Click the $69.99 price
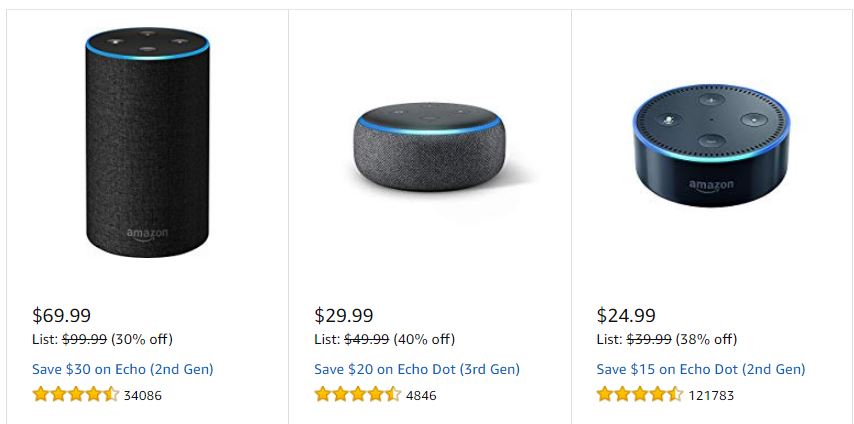 click(62, 316)
